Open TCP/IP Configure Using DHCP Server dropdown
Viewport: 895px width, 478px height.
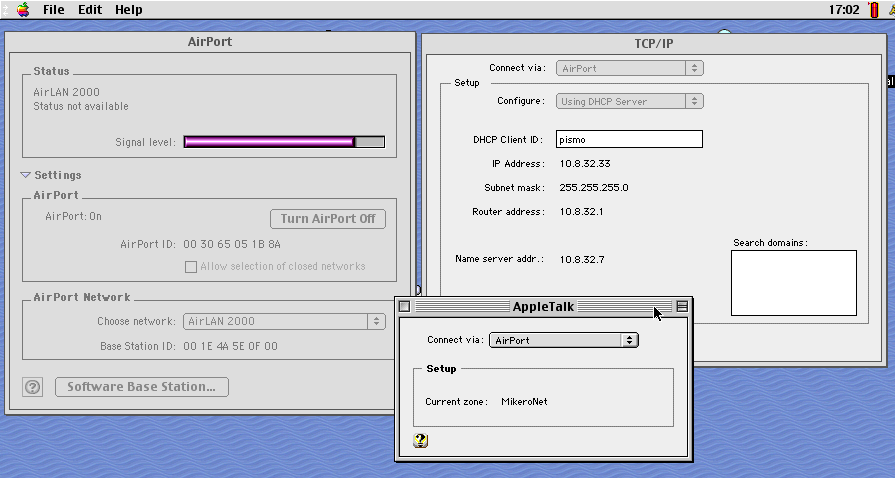[x=629, y=101]
